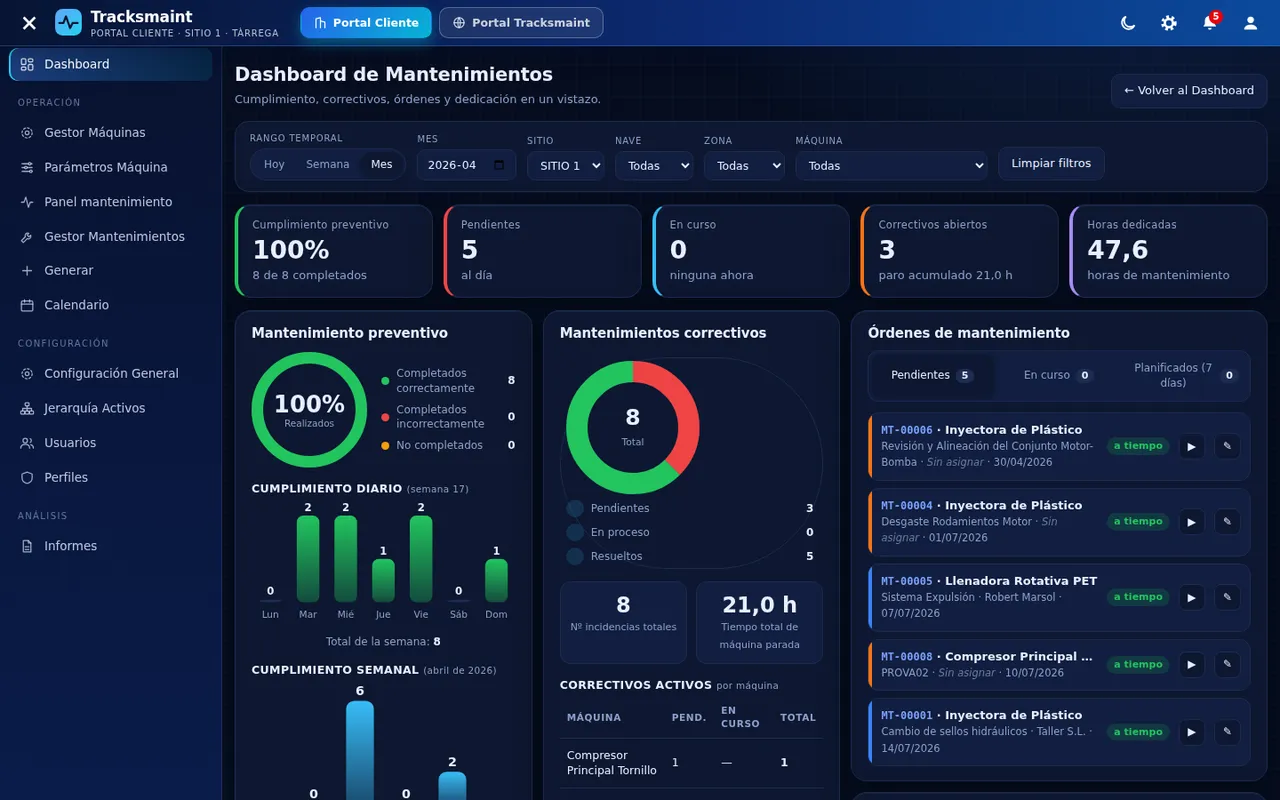Select the Semana time range
Viewport: 1280px width, 800px height.
(x=327, y=164)
